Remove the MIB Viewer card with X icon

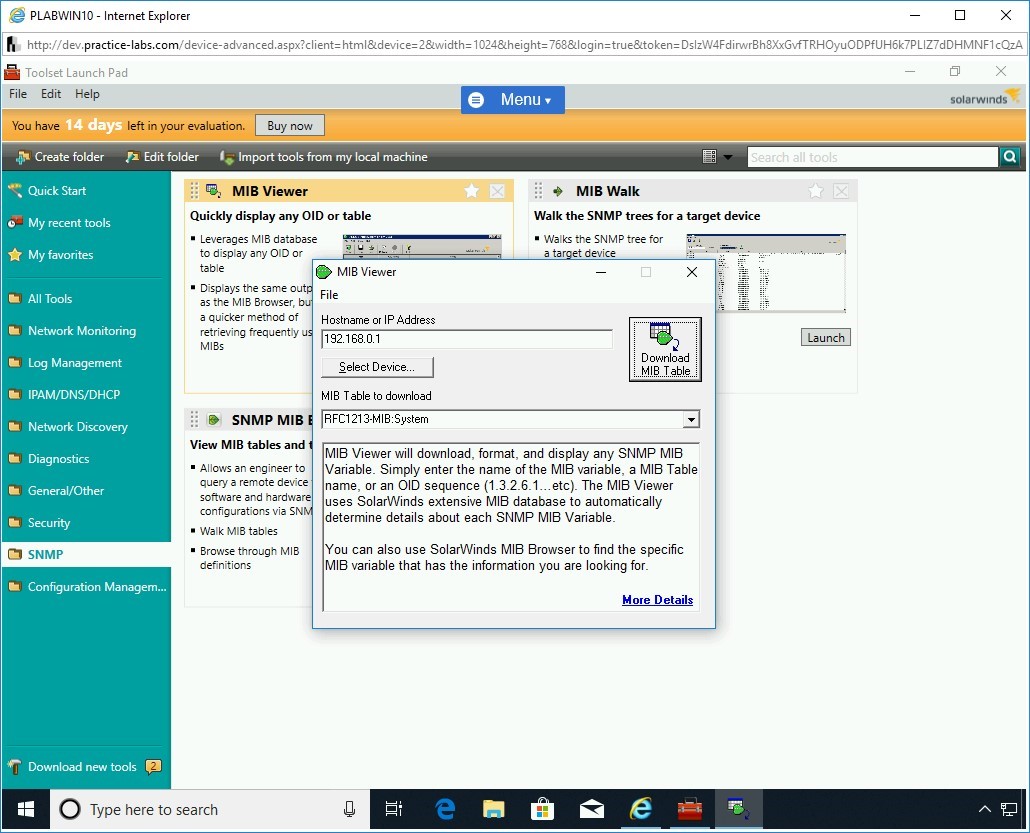[x=497, y=191]
